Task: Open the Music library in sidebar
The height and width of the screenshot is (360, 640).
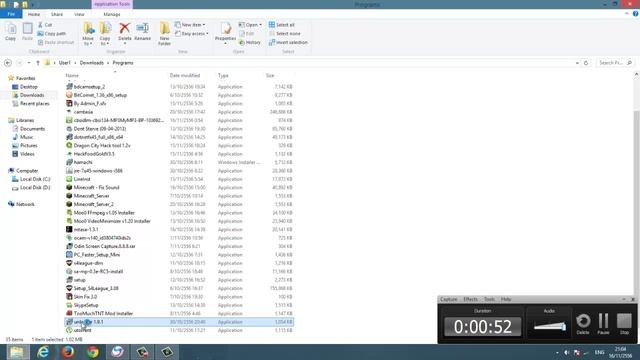Action: (23, 137)
